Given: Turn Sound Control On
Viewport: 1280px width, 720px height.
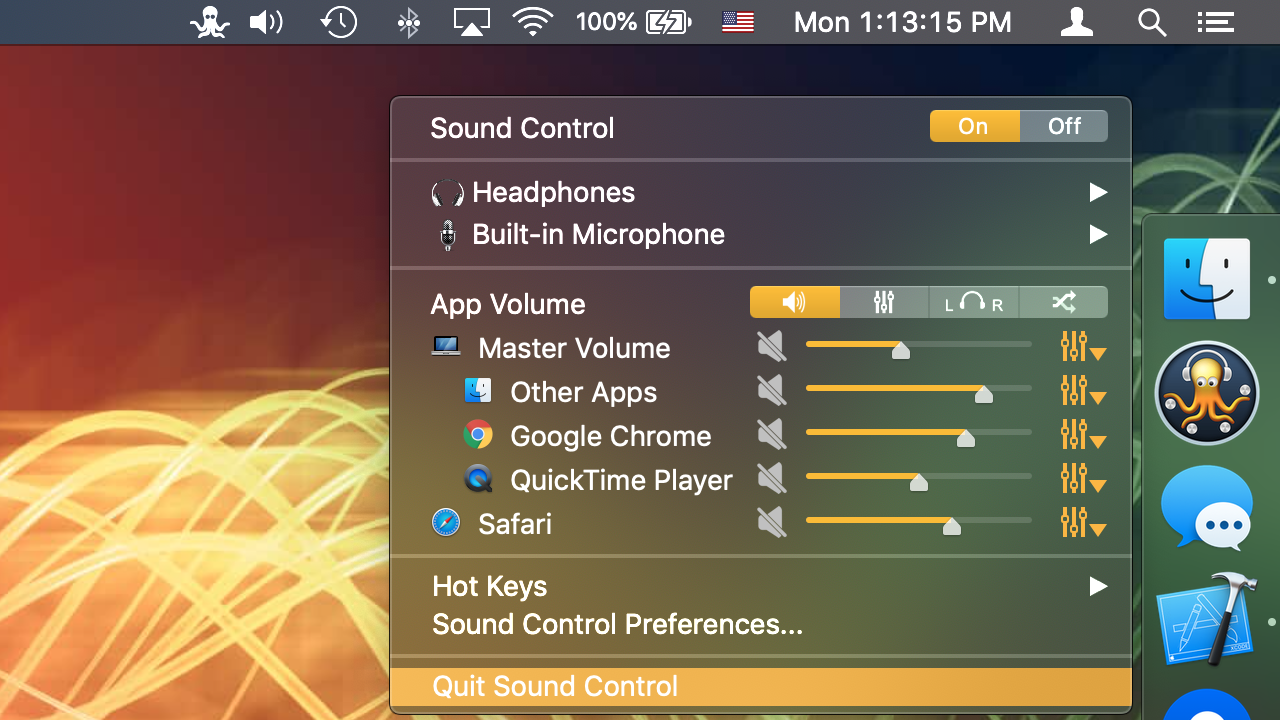Looking at the screenshot, I should (974, 126).
